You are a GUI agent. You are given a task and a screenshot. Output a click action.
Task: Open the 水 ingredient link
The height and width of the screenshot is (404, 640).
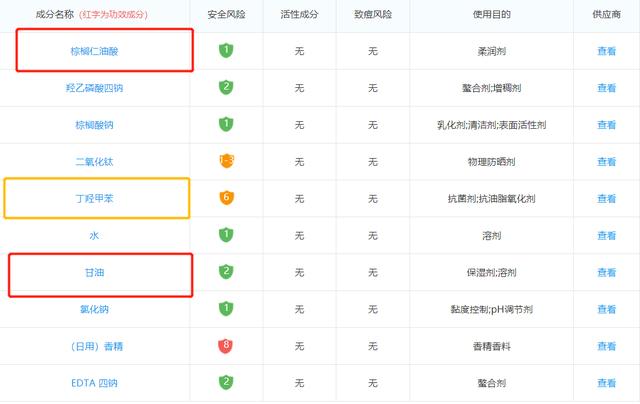(94, 235)
